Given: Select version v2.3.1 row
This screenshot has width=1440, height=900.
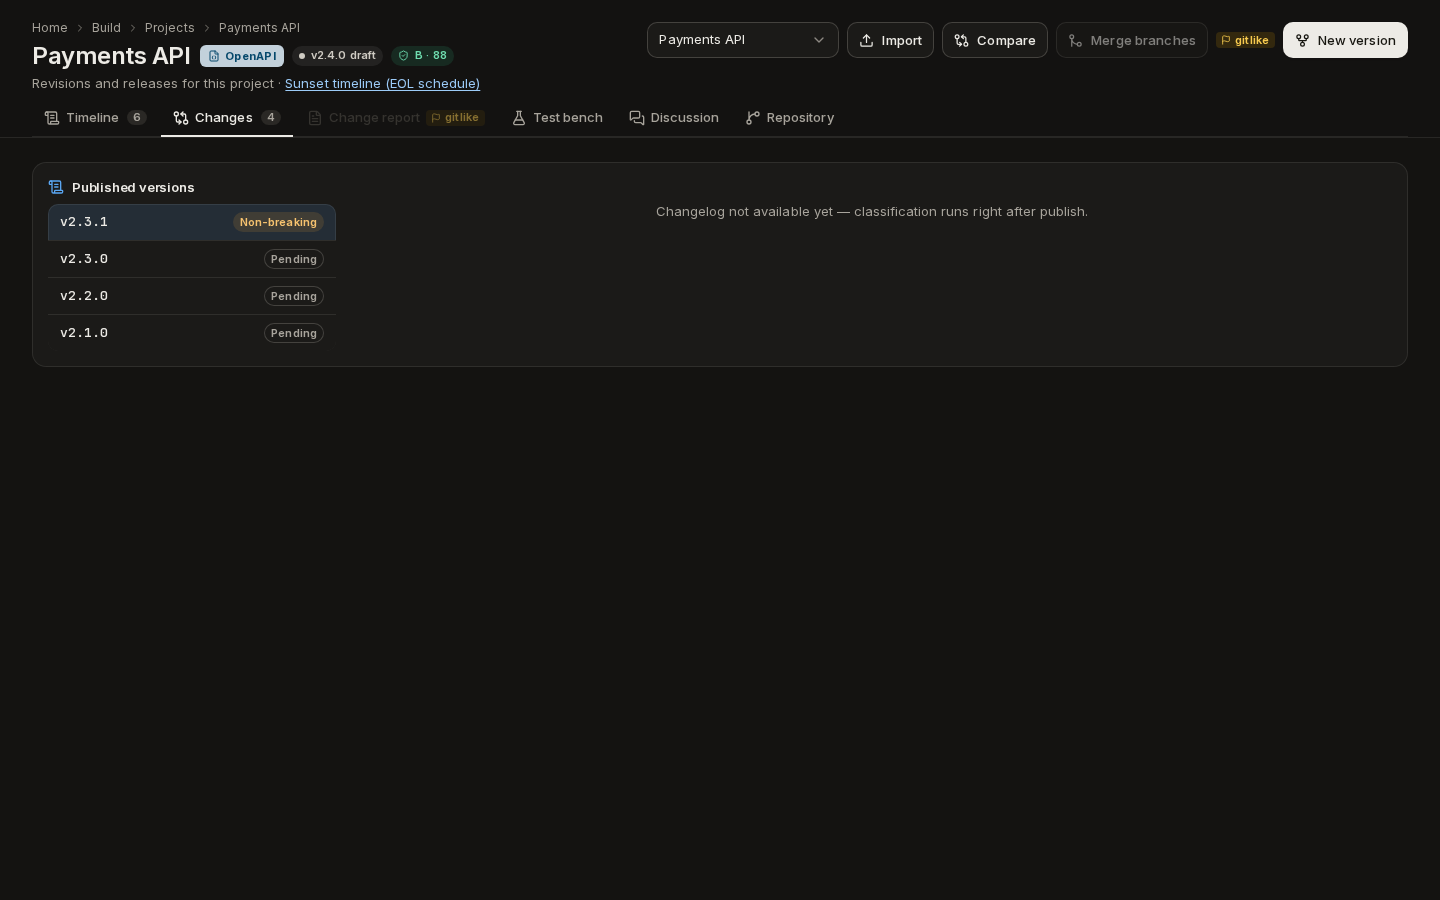Looking at the screenshot, I should 192,222.
